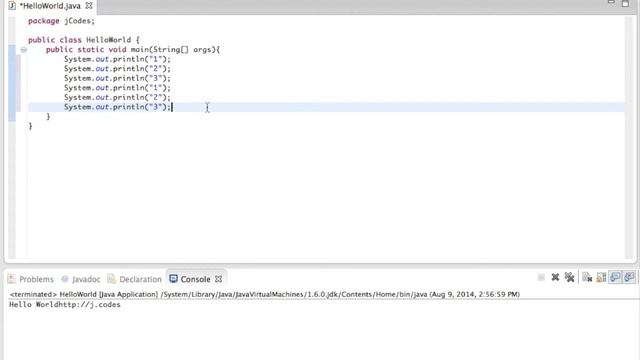Click the 'public static void main' line
The width and height of the screenshot is (640, 360).
click(133, 50)
